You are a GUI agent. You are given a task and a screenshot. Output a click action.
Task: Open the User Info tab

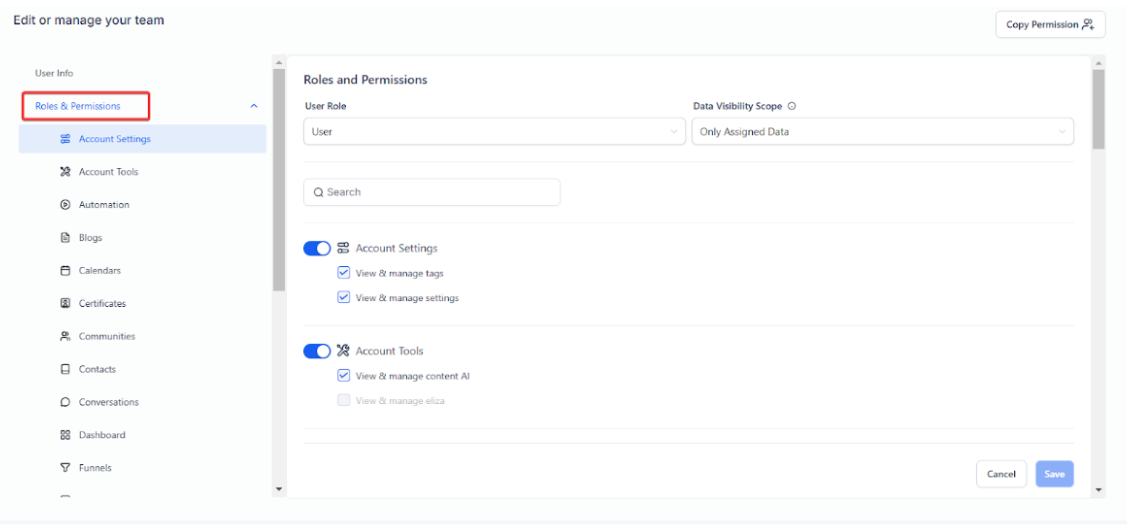pos(54,73)
